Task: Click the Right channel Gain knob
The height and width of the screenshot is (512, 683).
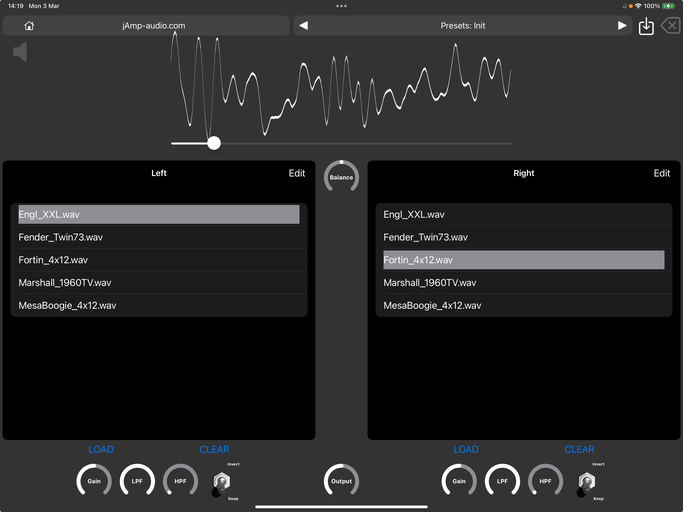Action: 459,481
